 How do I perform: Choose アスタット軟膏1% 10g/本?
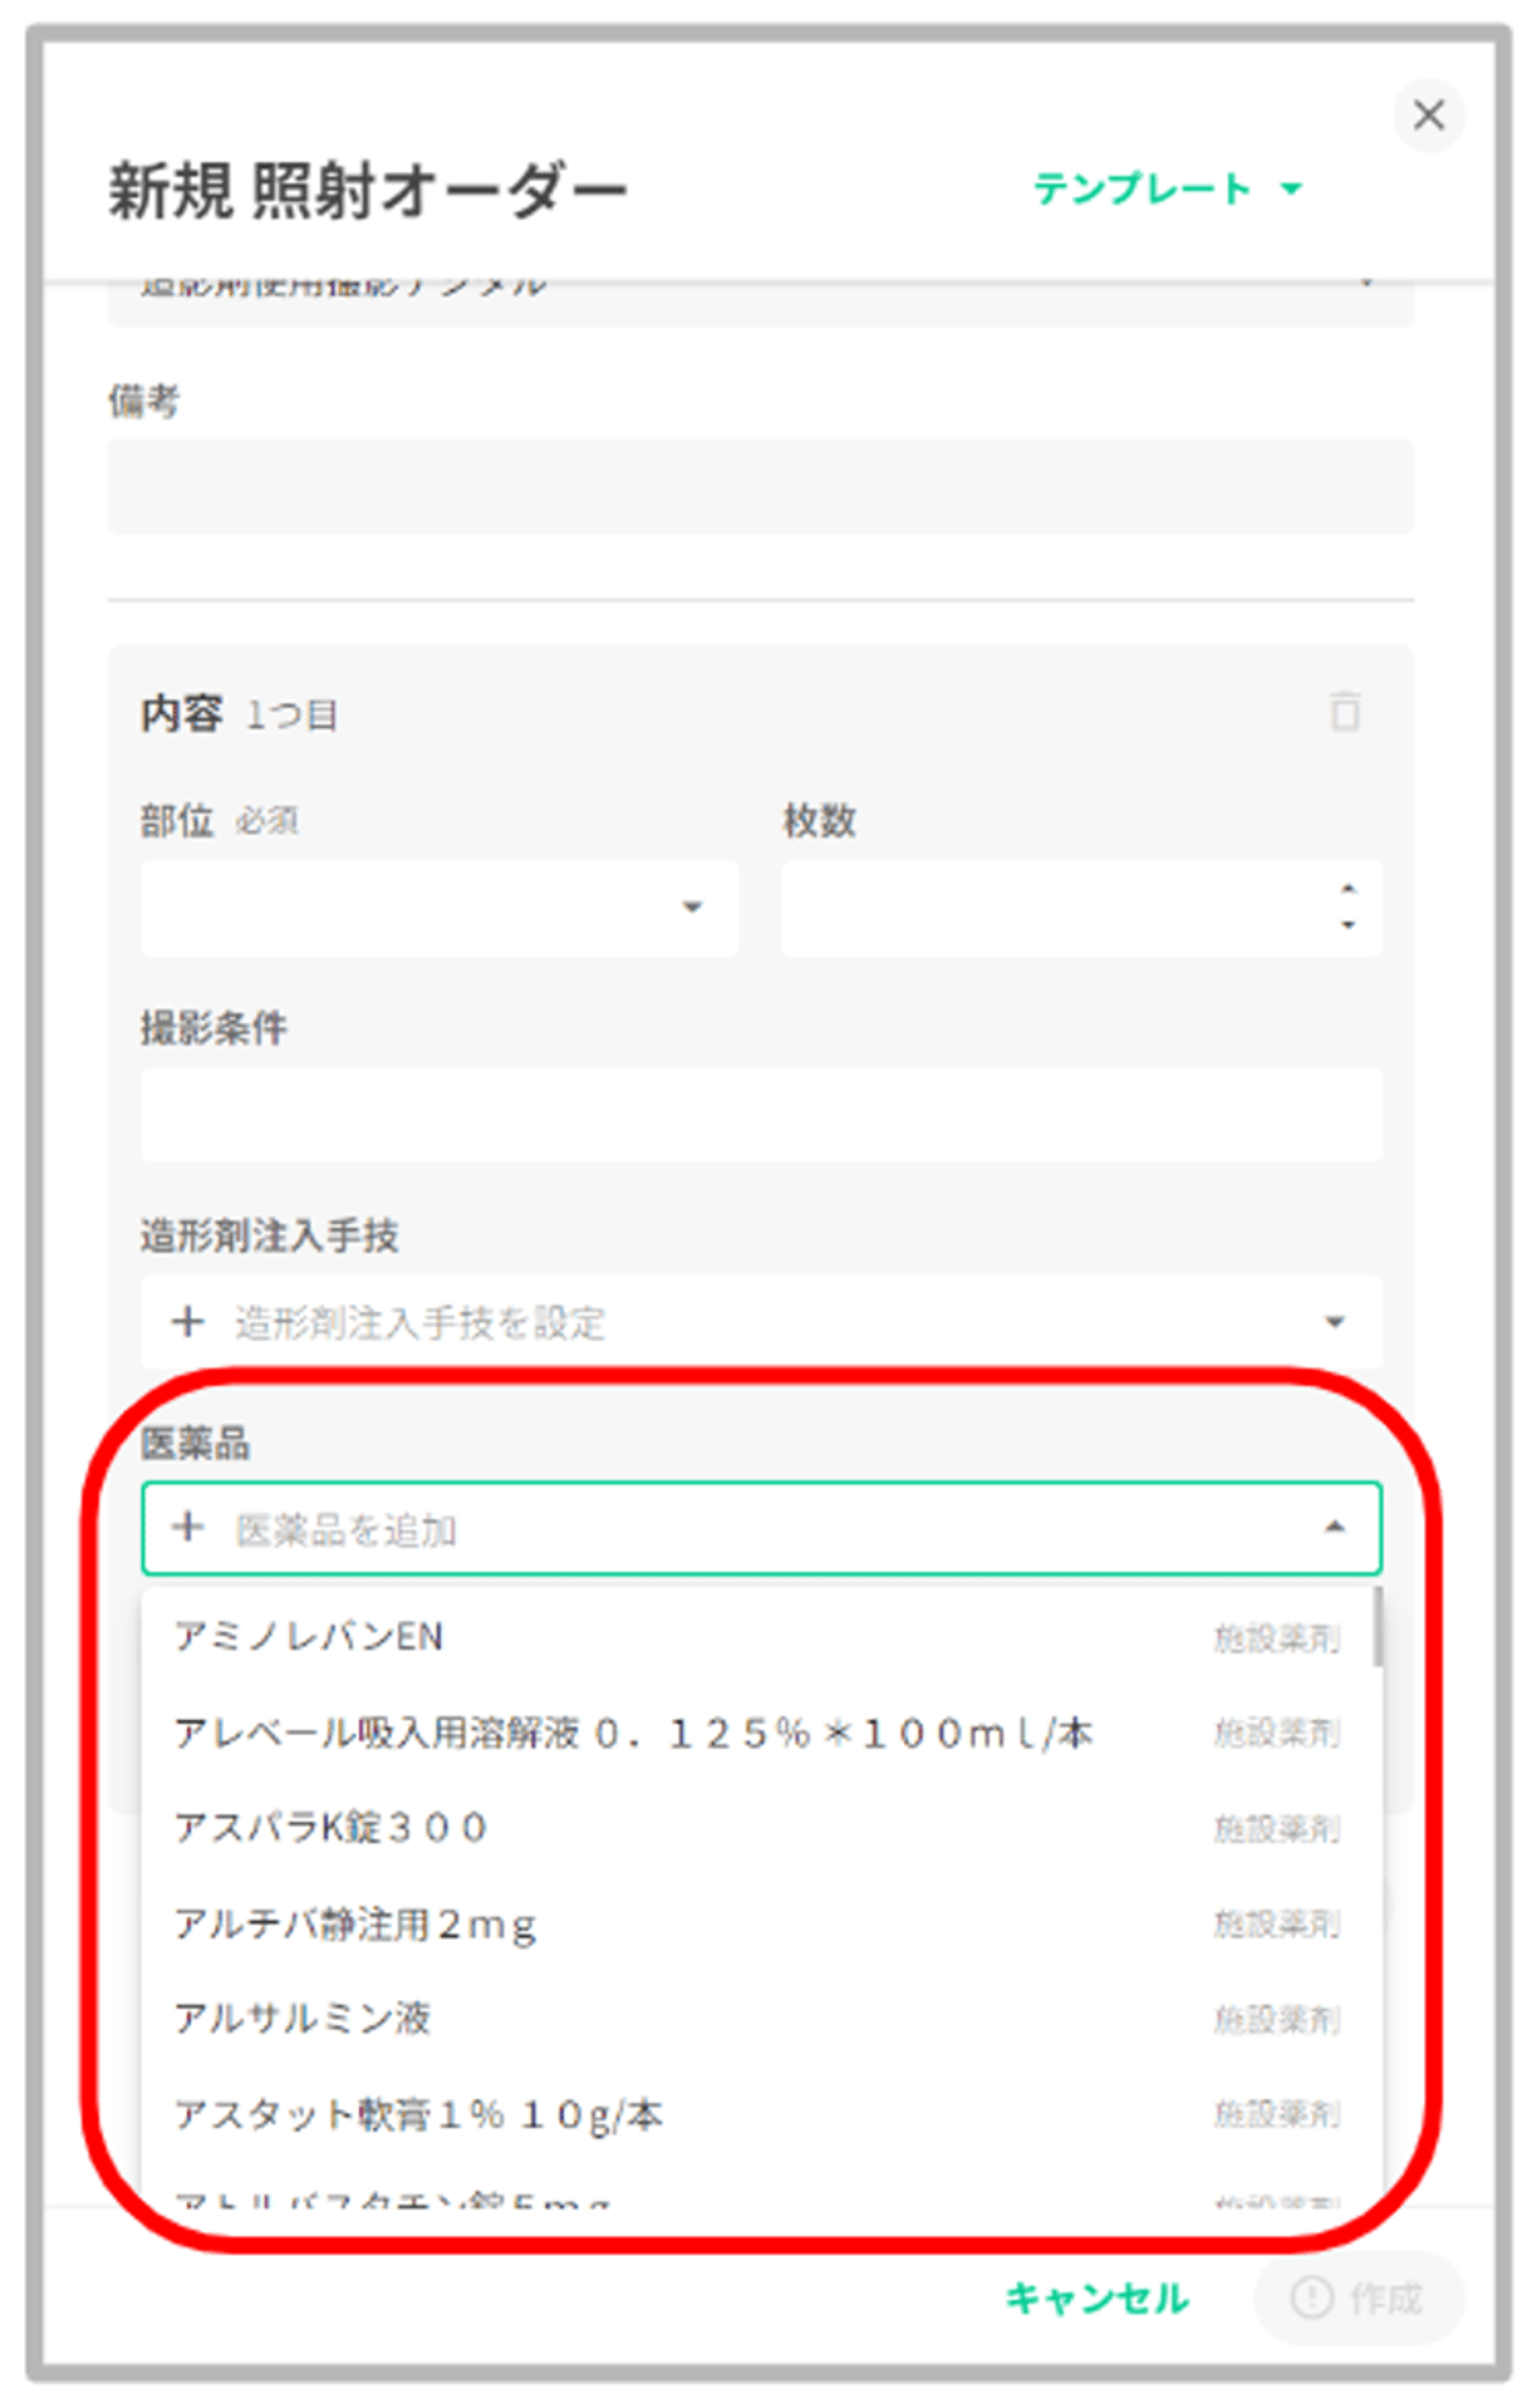[x=418, y=2114]
